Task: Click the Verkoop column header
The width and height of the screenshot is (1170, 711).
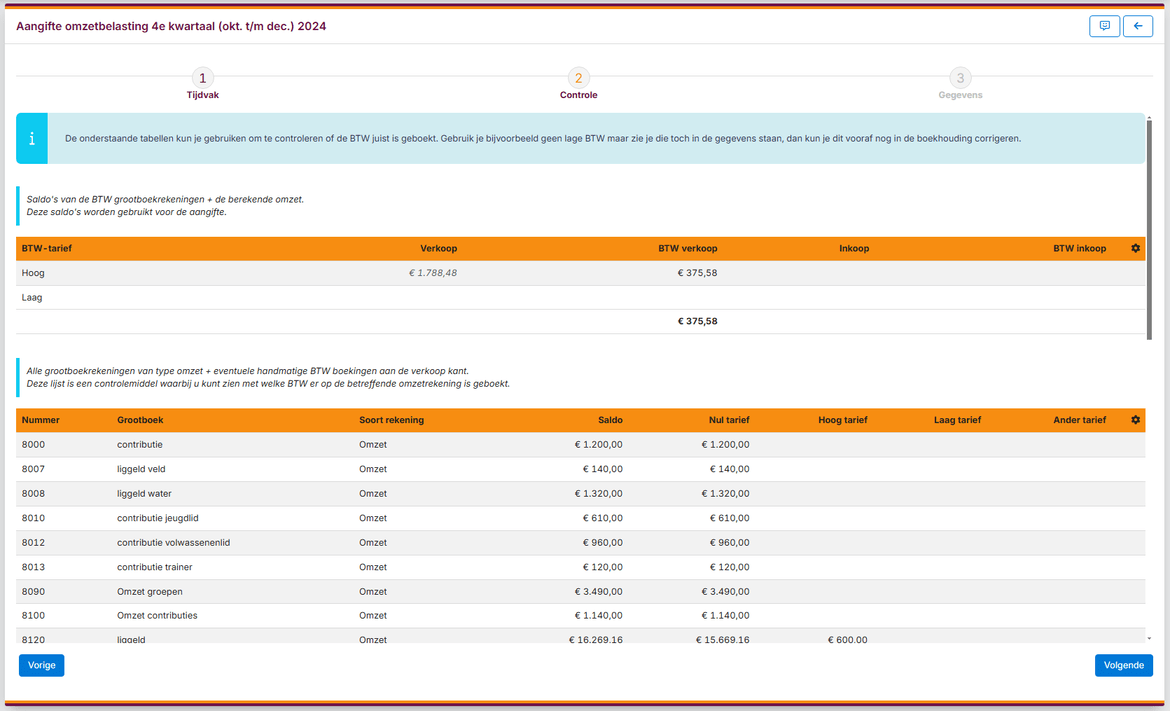Action: point(439,248)
